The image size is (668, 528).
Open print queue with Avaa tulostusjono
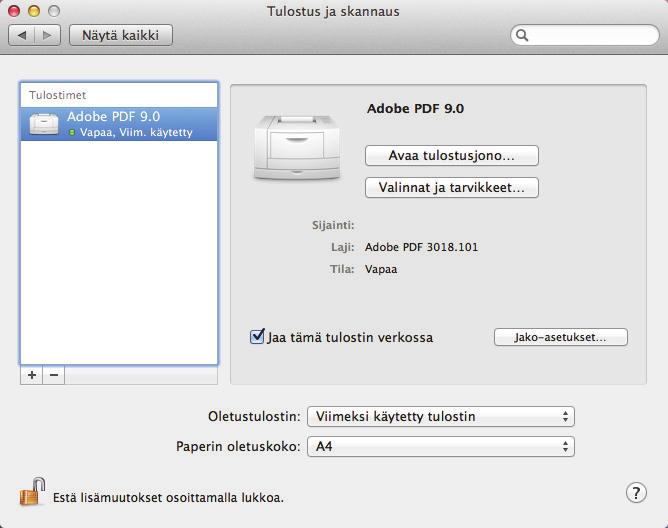click(452, 156)
